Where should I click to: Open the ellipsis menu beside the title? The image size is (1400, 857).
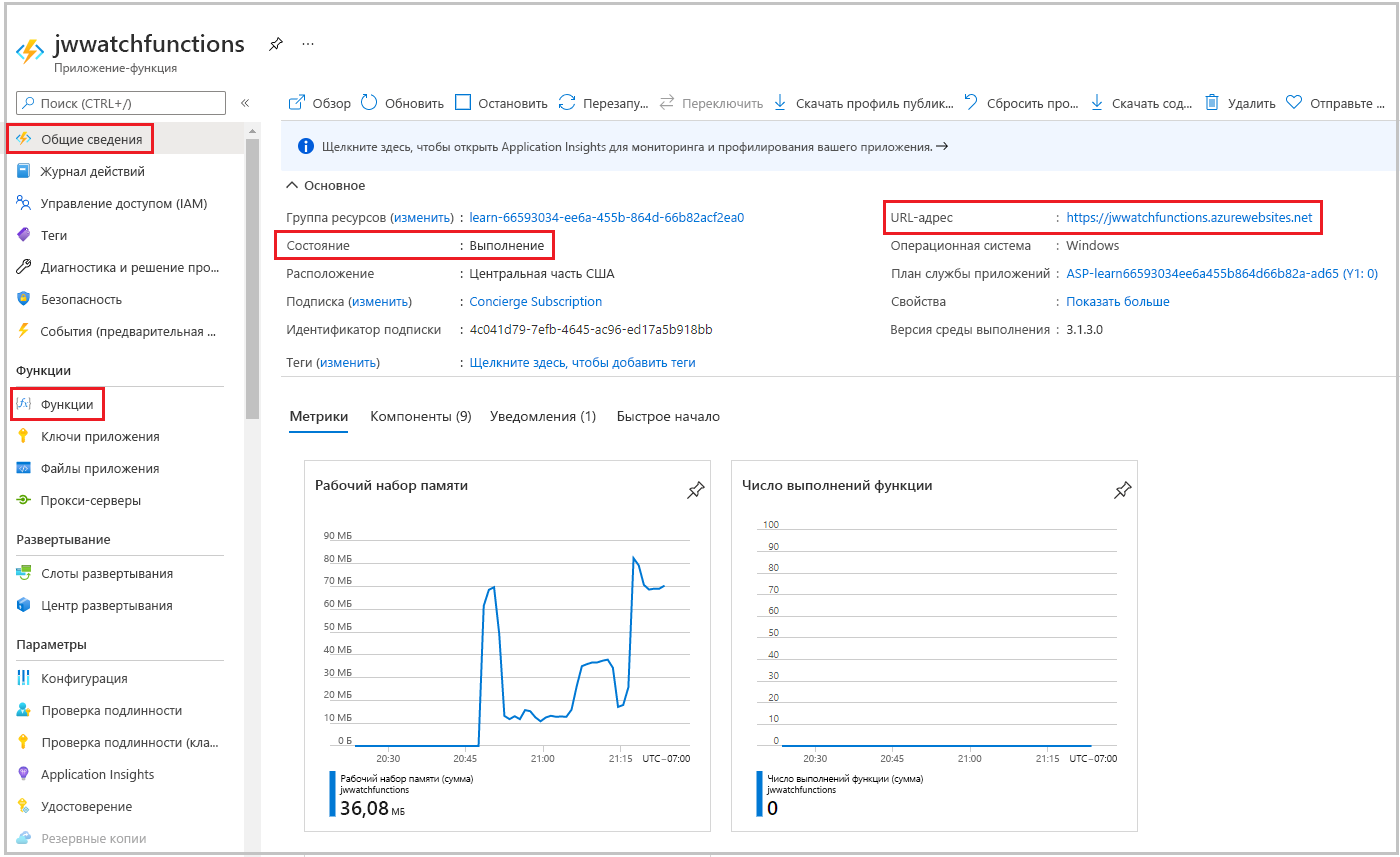coord(308,44)
